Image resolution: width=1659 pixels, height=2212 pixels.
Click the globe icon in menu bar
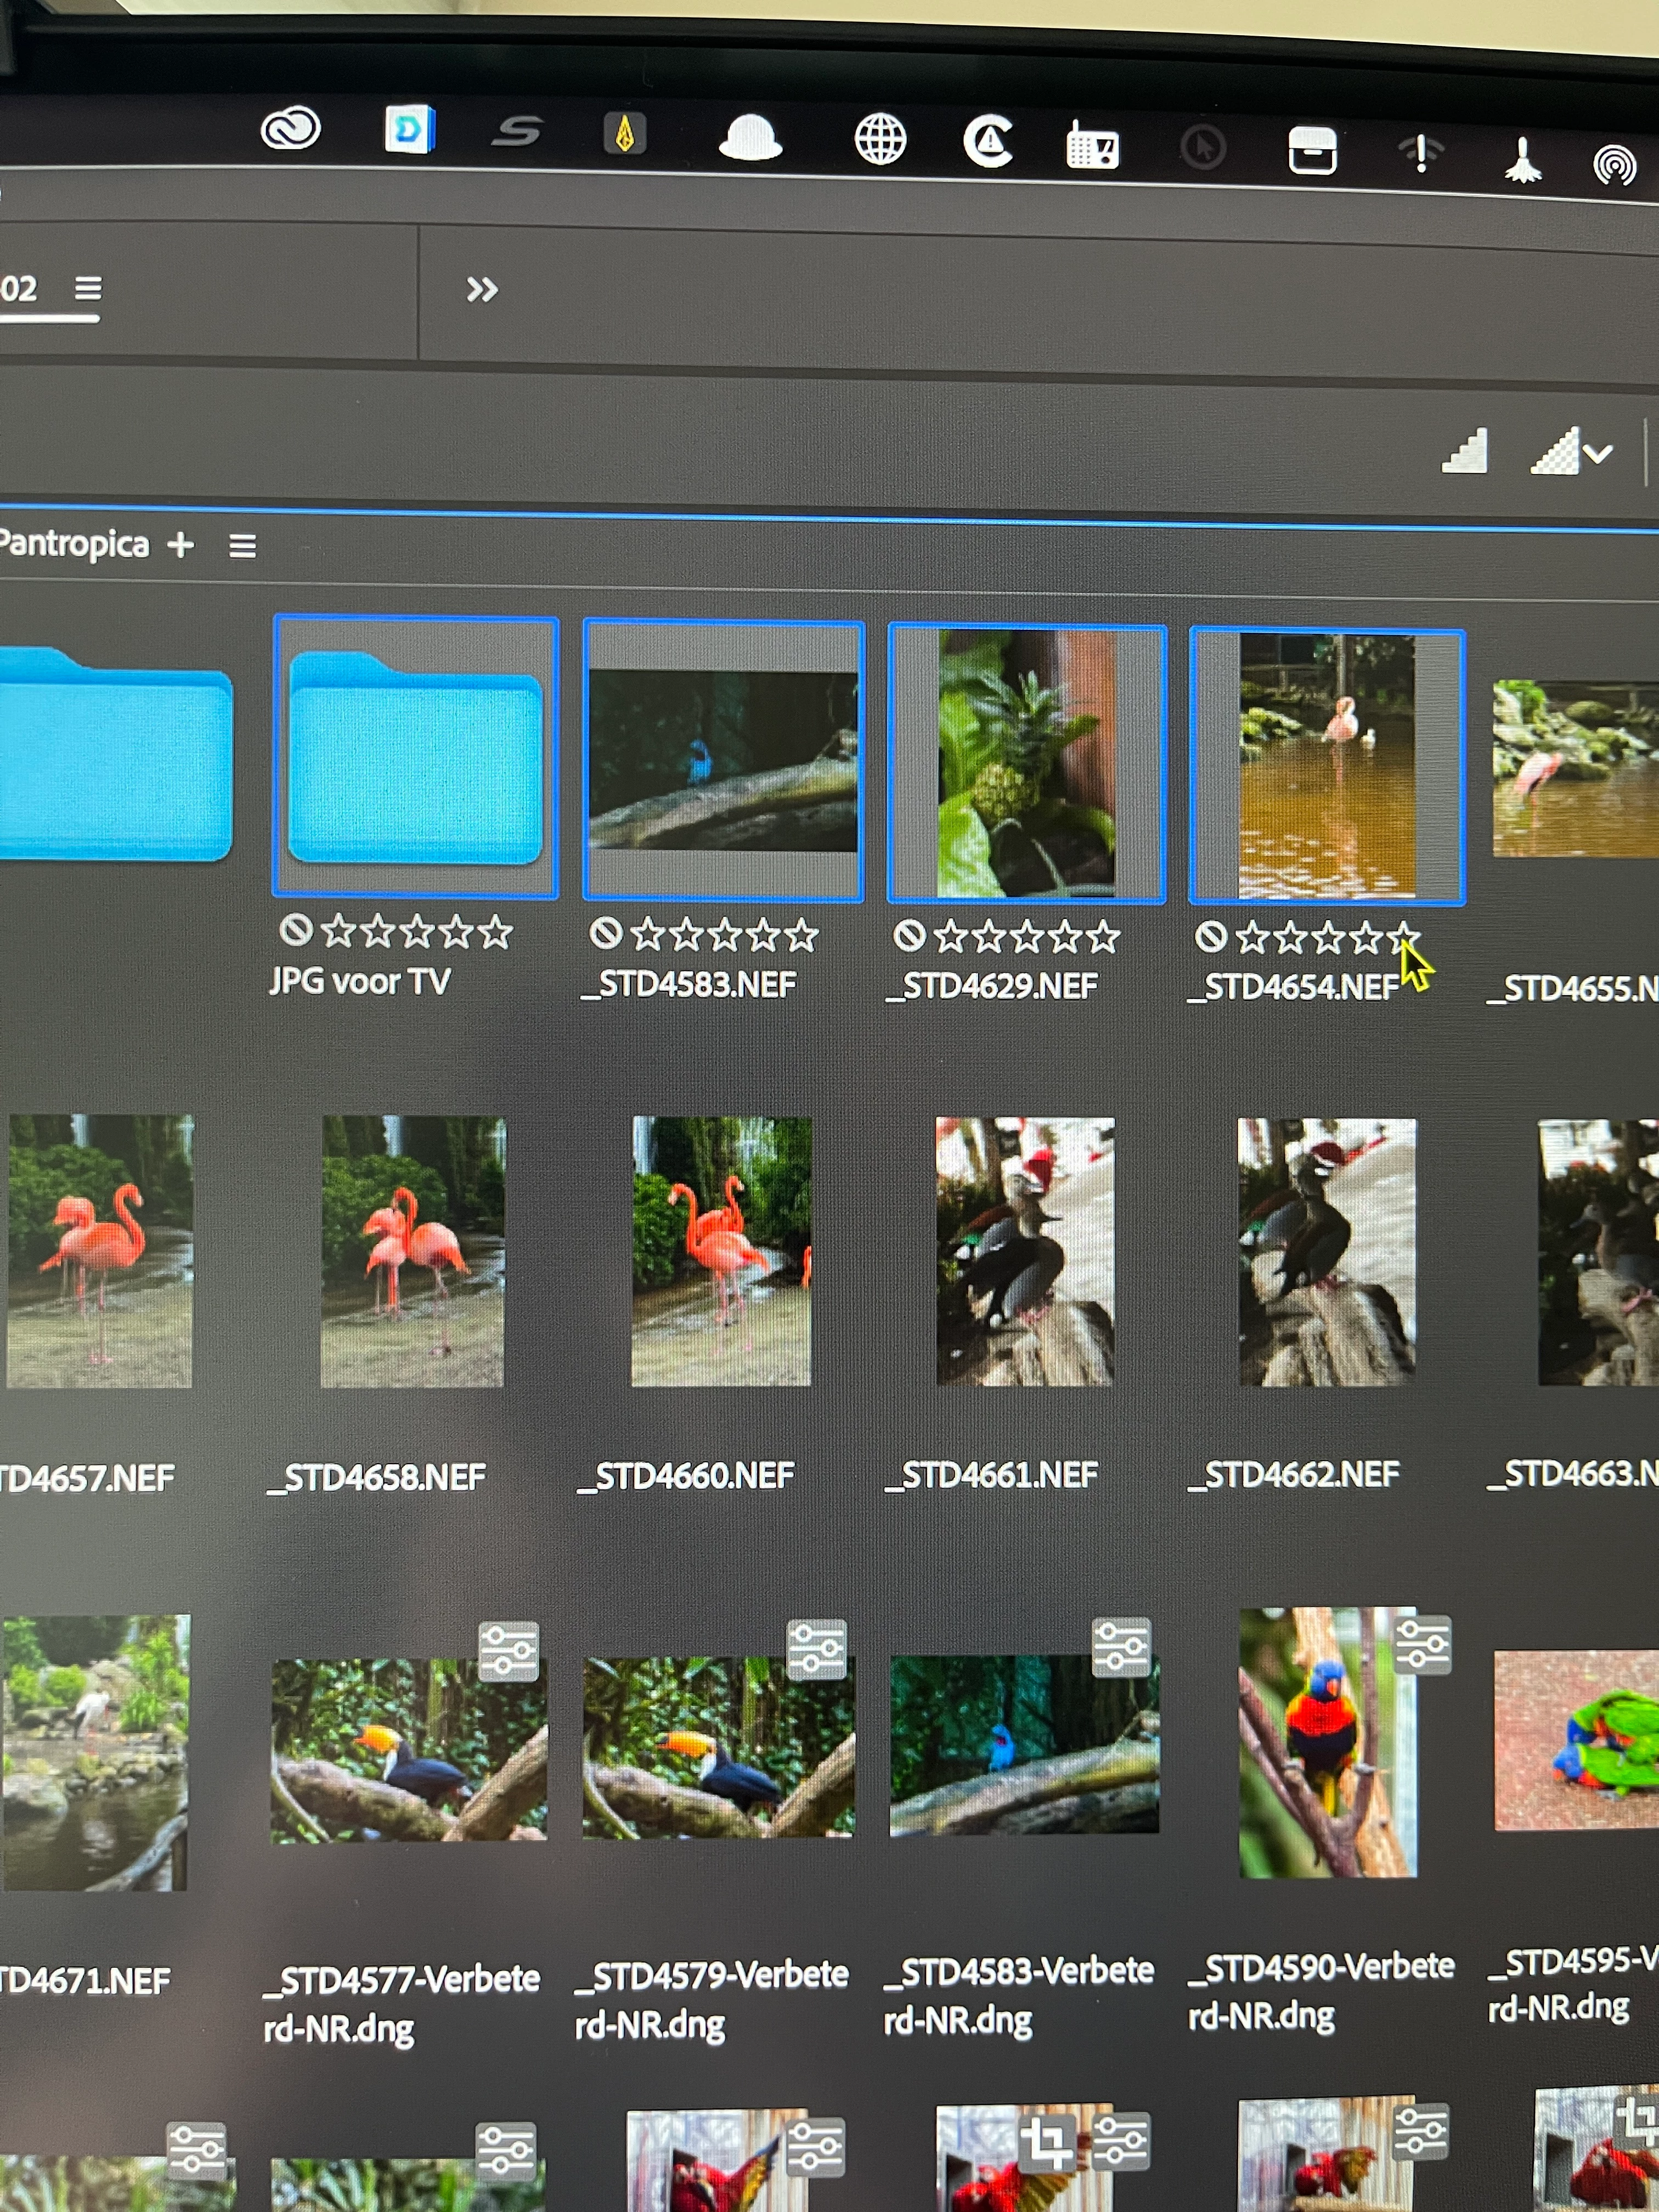[x=880, y=139]
